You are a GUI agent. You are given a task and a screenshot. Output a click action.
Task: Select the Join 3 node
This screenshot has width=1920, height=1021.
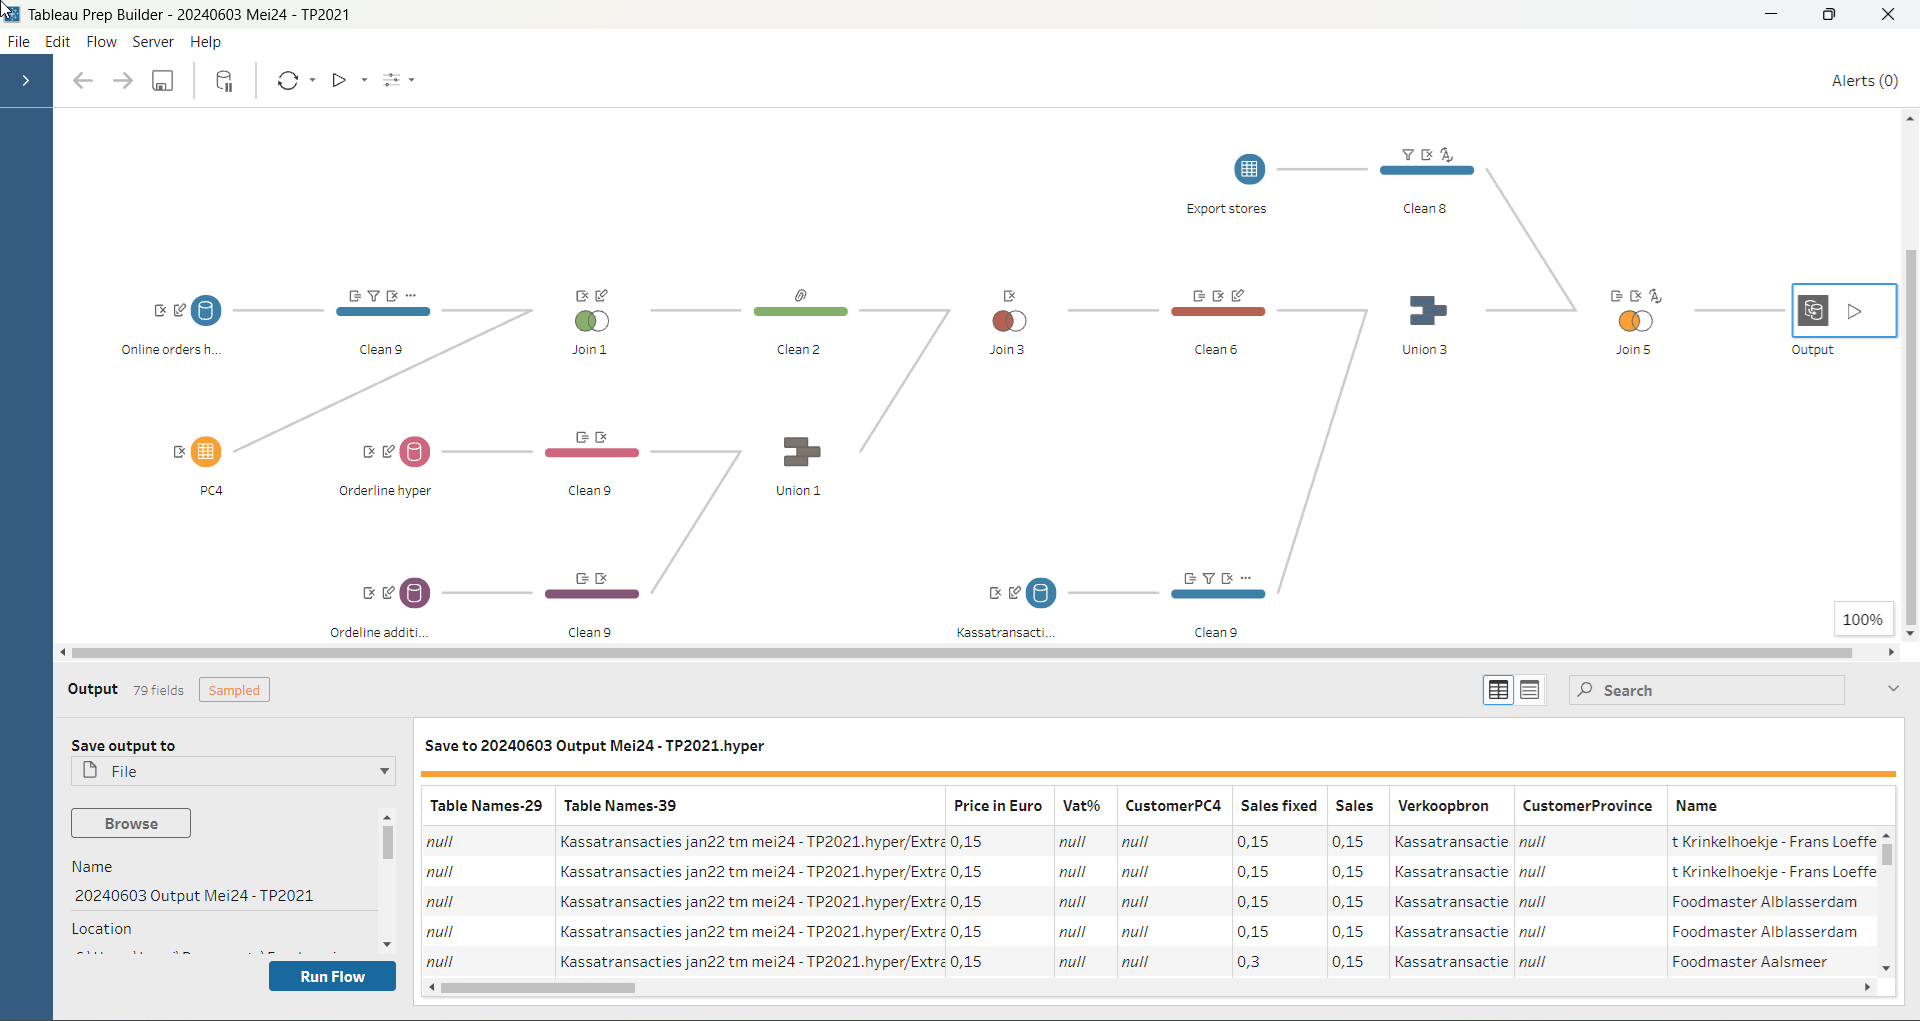point(1009,321)
